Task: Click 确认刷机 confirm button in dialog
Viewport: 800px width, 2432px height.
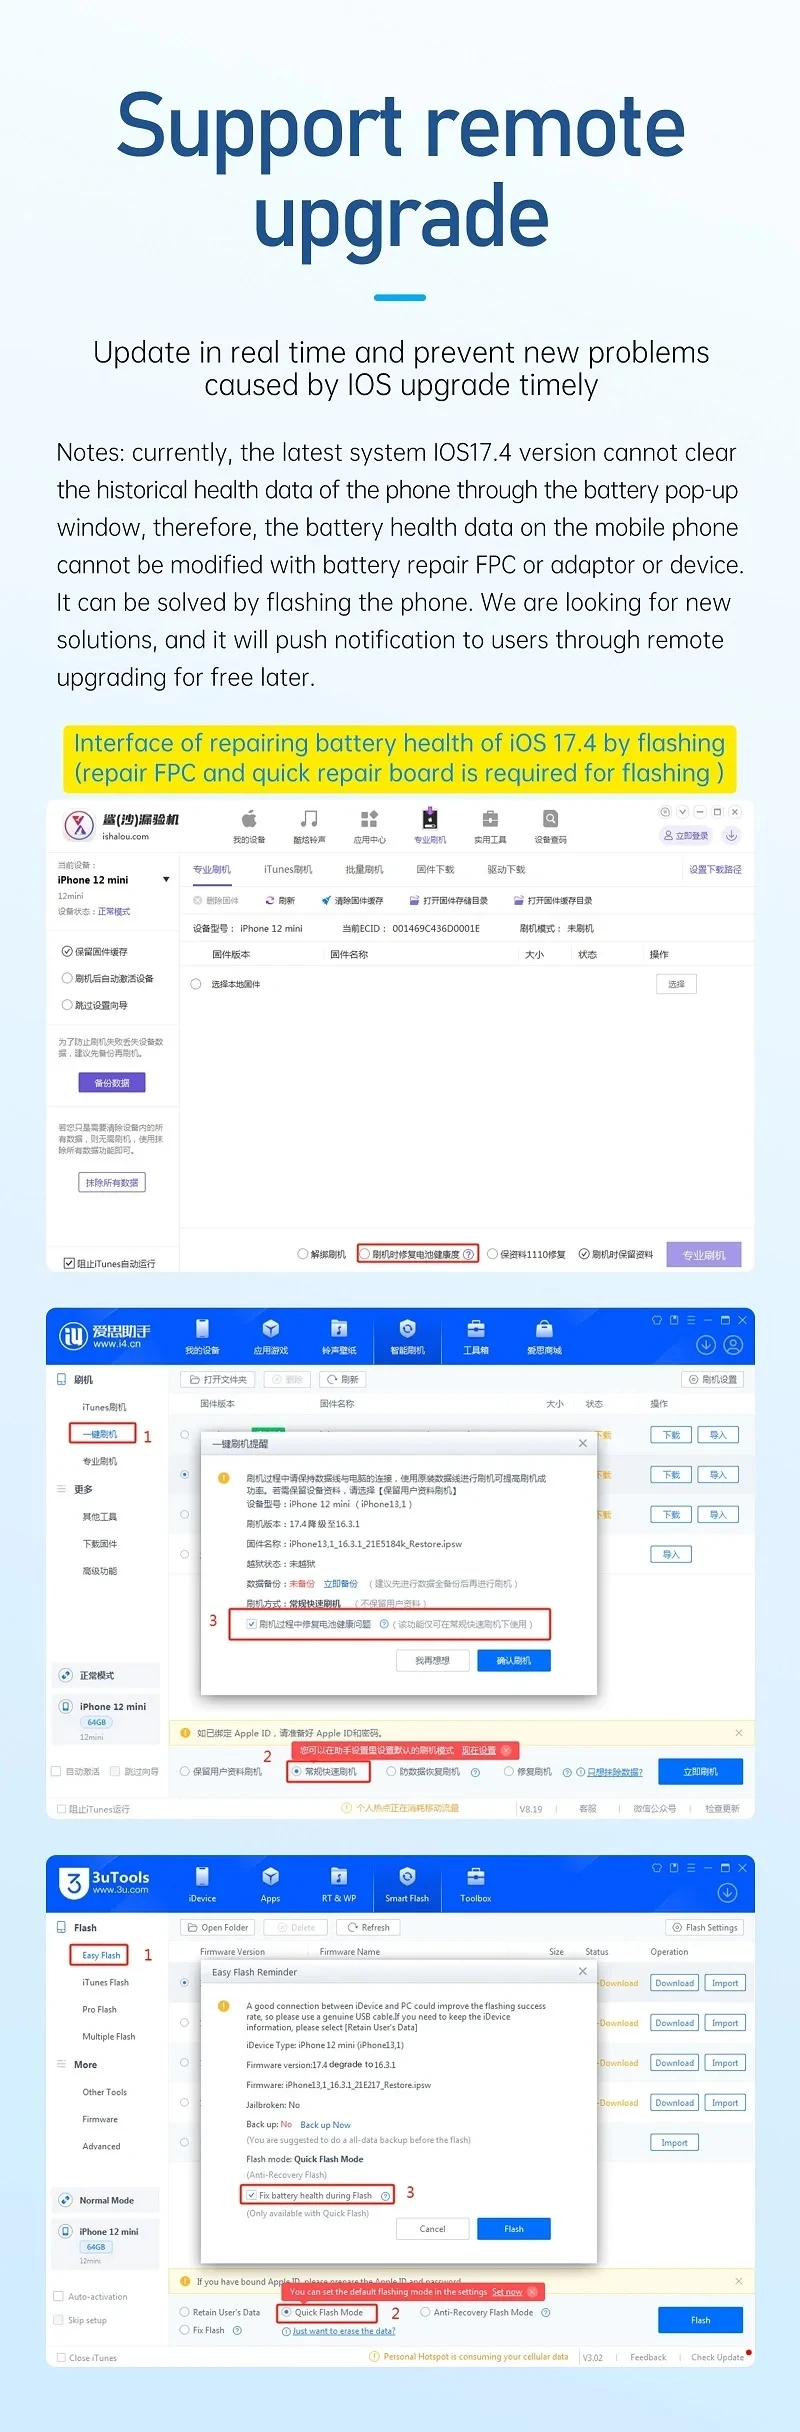Action: pyautogui.click(x=514, y=1660)
